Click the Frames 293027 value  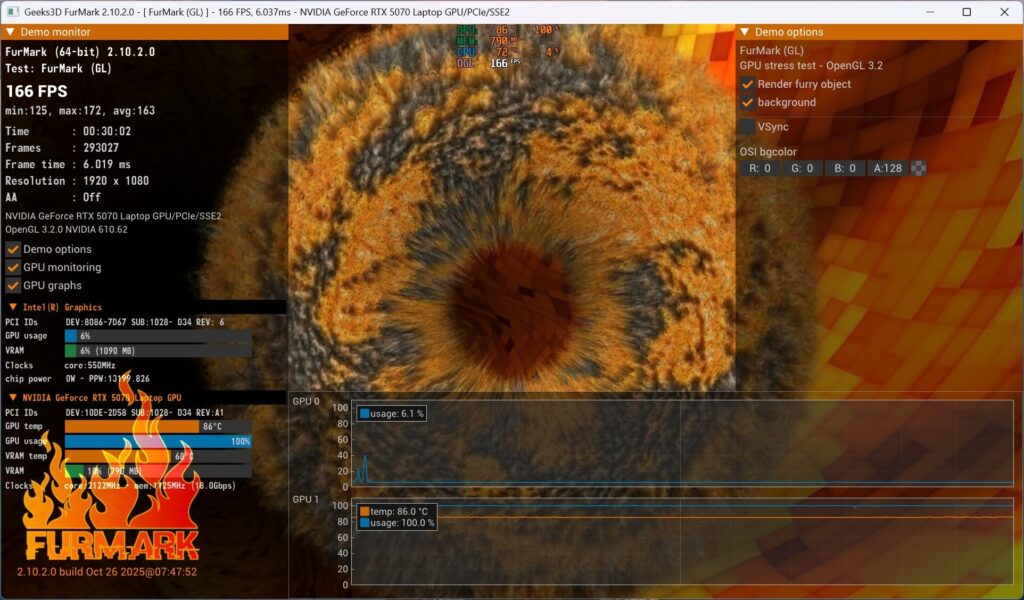click(x=101, y=148)
